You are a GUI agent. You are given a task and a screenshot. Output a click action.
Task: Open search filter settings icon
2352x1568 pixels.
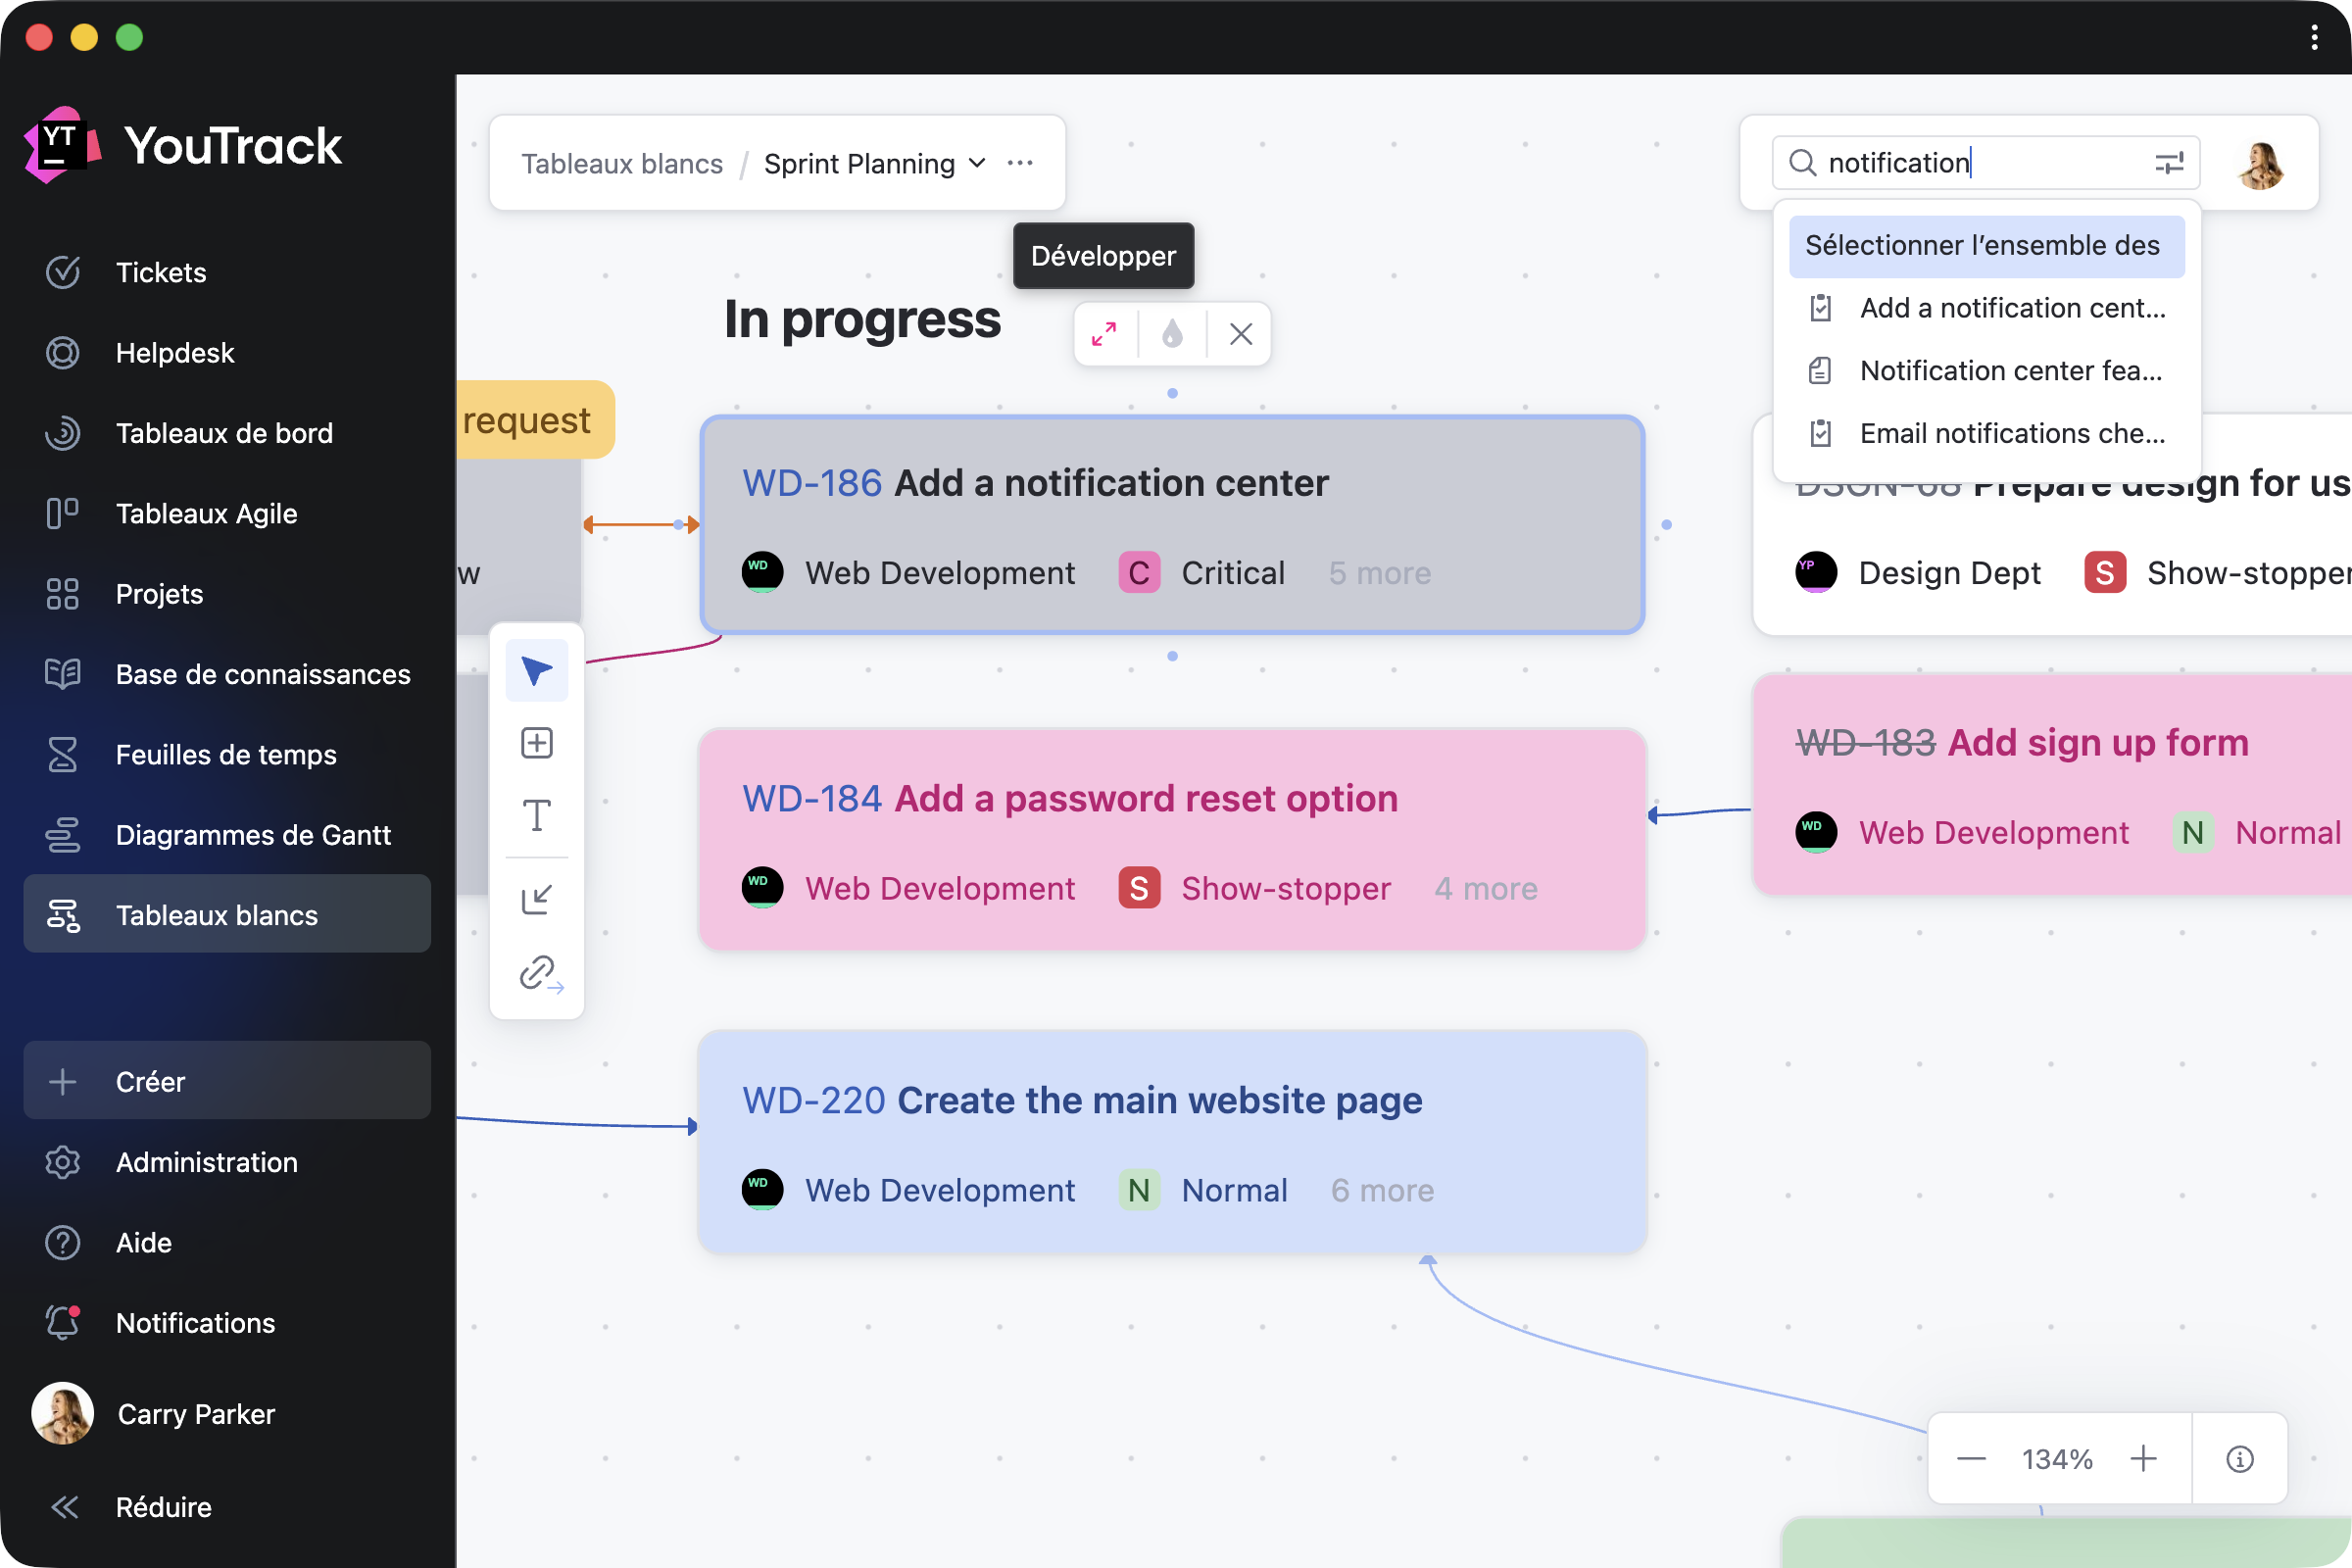[x=2168, y=163]
